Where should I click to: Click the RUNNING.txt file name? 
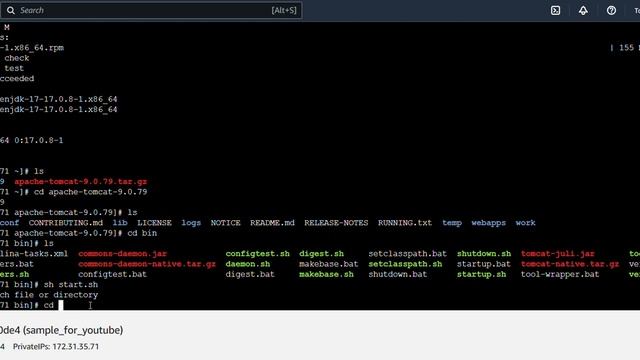click(x=405, y=223)
